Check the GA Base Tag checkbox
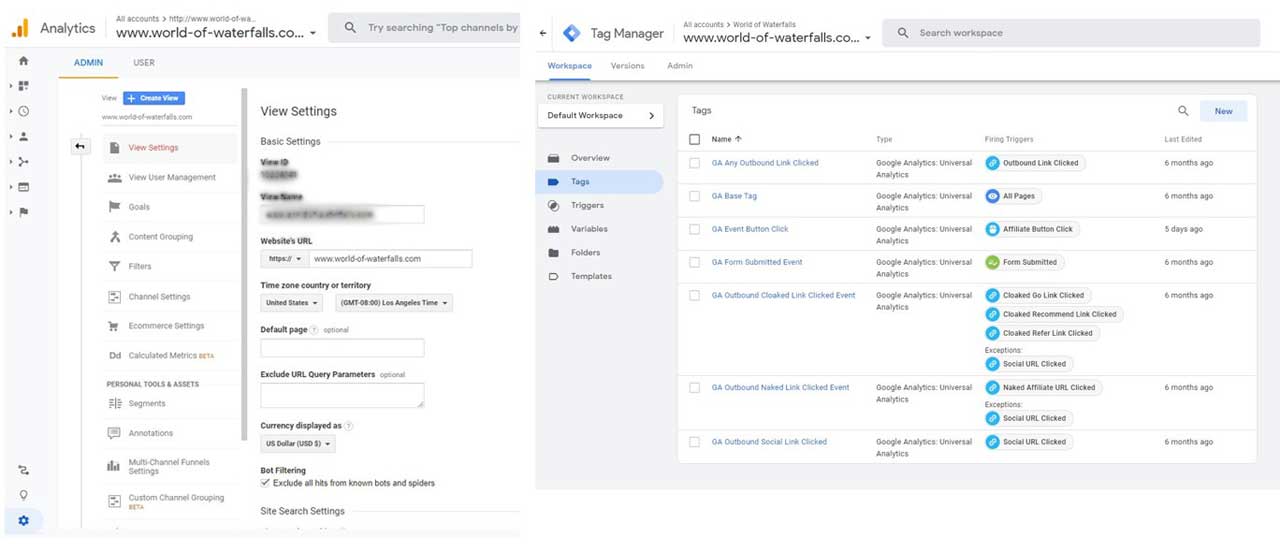The width and height of the screenshot is (1280, 552). 695,196
